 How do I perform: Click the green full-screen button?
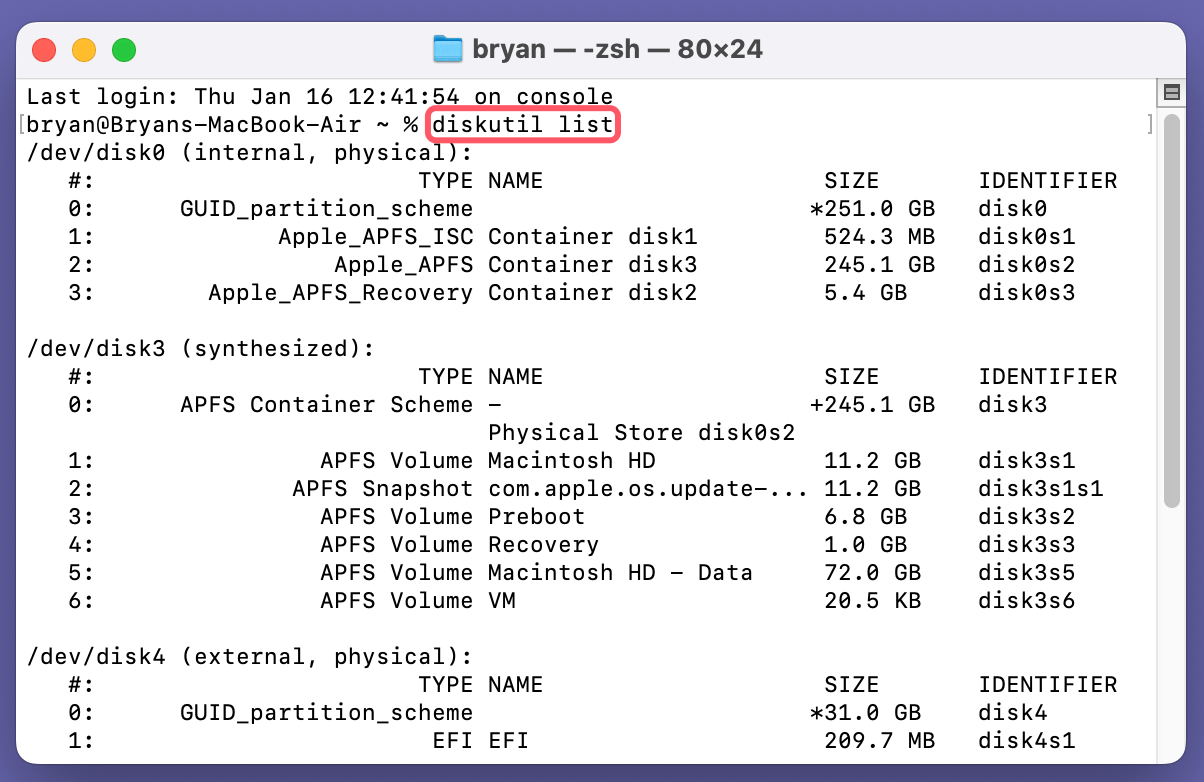click(x=123, y=47)
